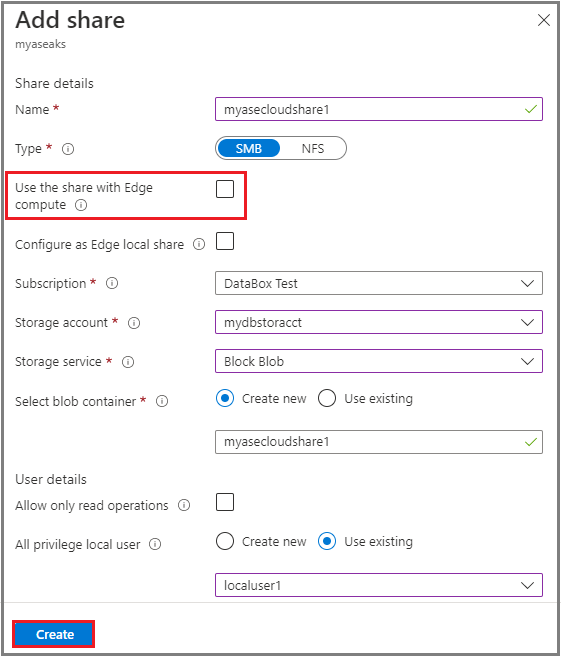Expand the Subscription dropdown showing DataBox Test
The height and width of the screenshot is (656, 561).
coord(379,283)
